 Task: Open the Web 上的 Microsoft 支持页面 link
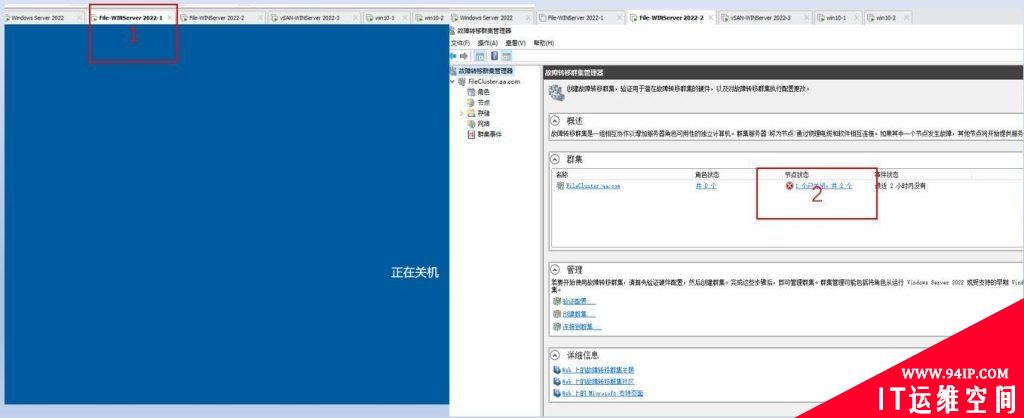click(x=603, y=393)
